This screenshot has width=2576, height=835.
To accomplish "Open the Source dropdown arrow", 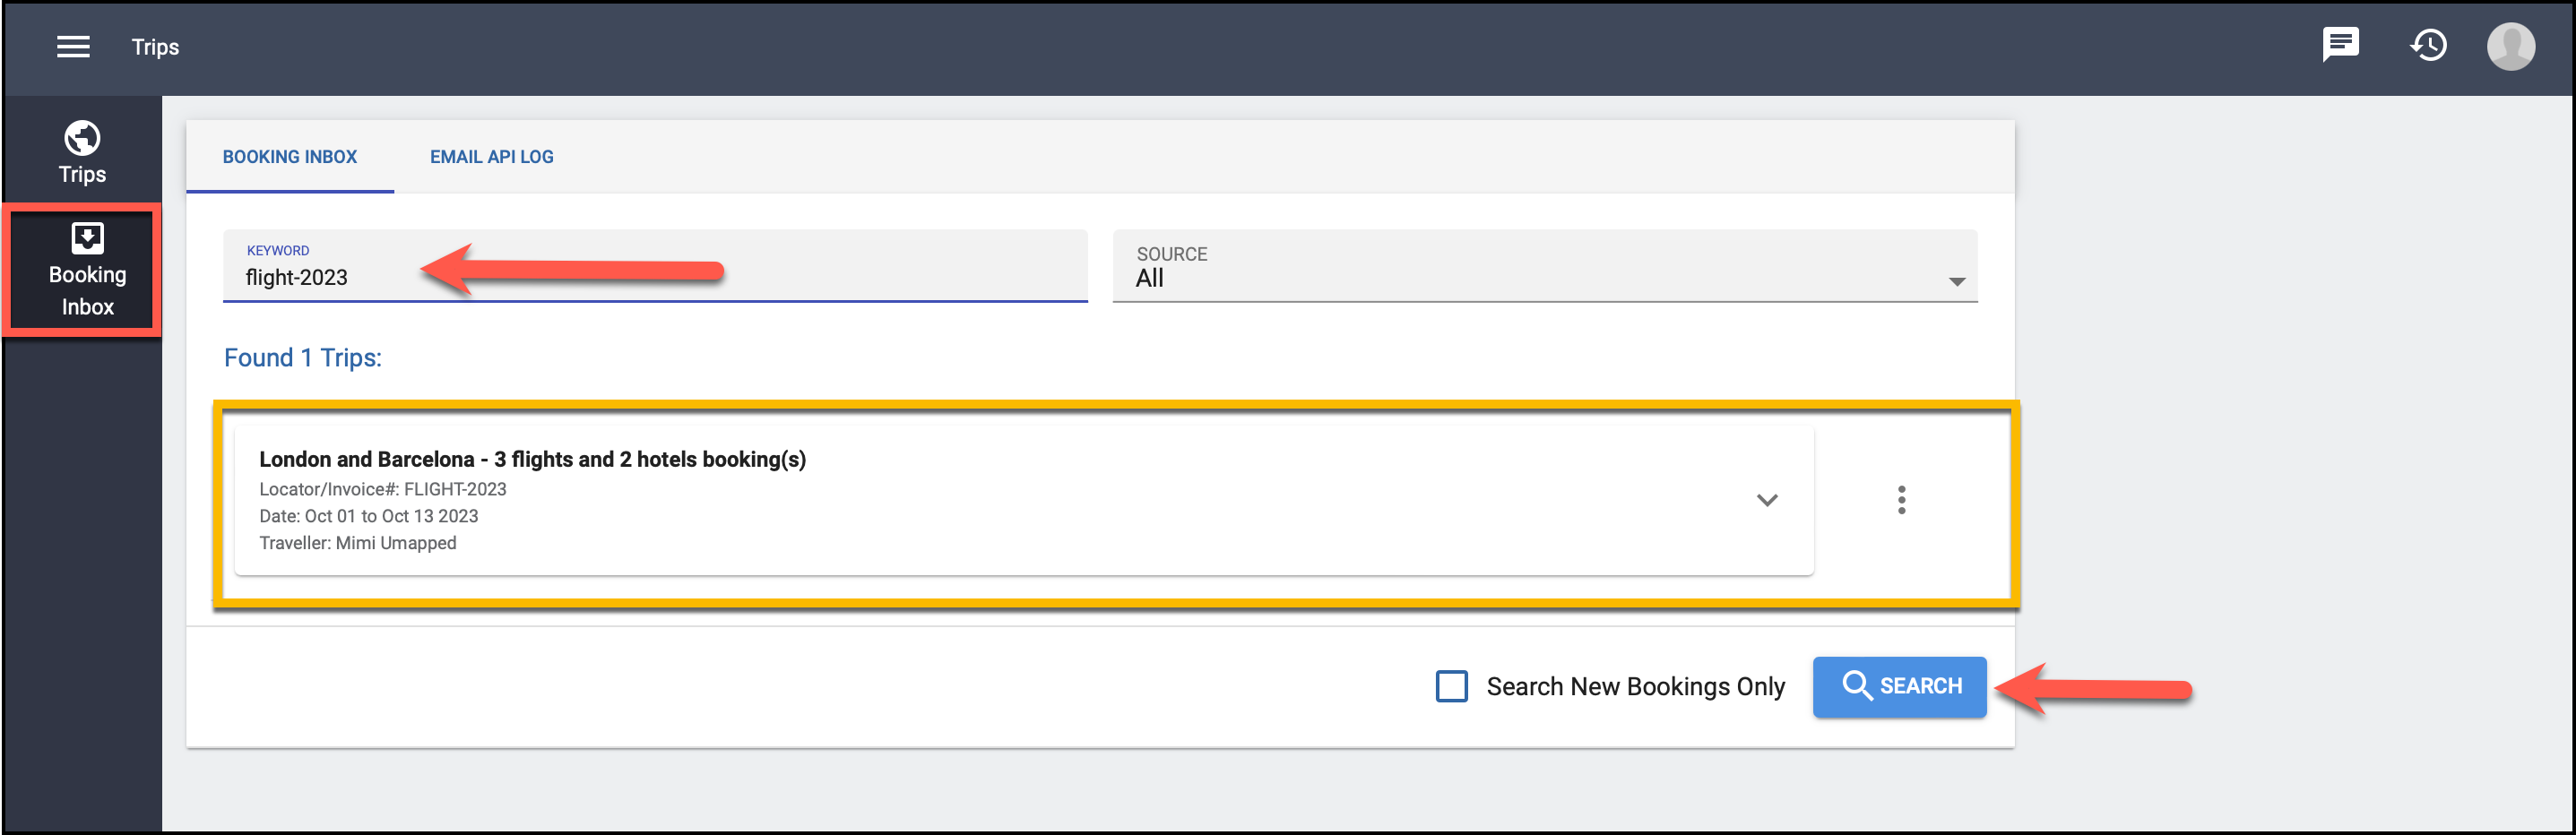I will tap(1956, 282).
